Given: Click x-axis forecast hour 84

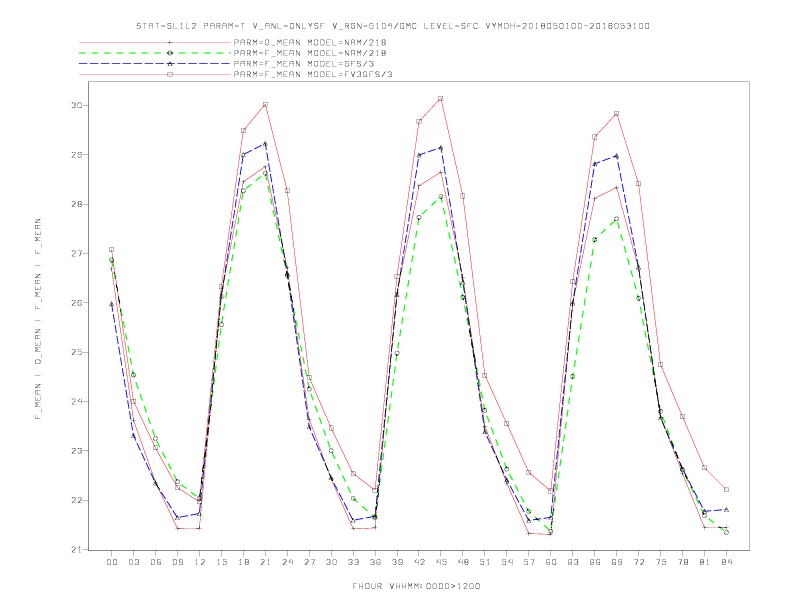Looking at the screenshot, I should coord(726,562).
